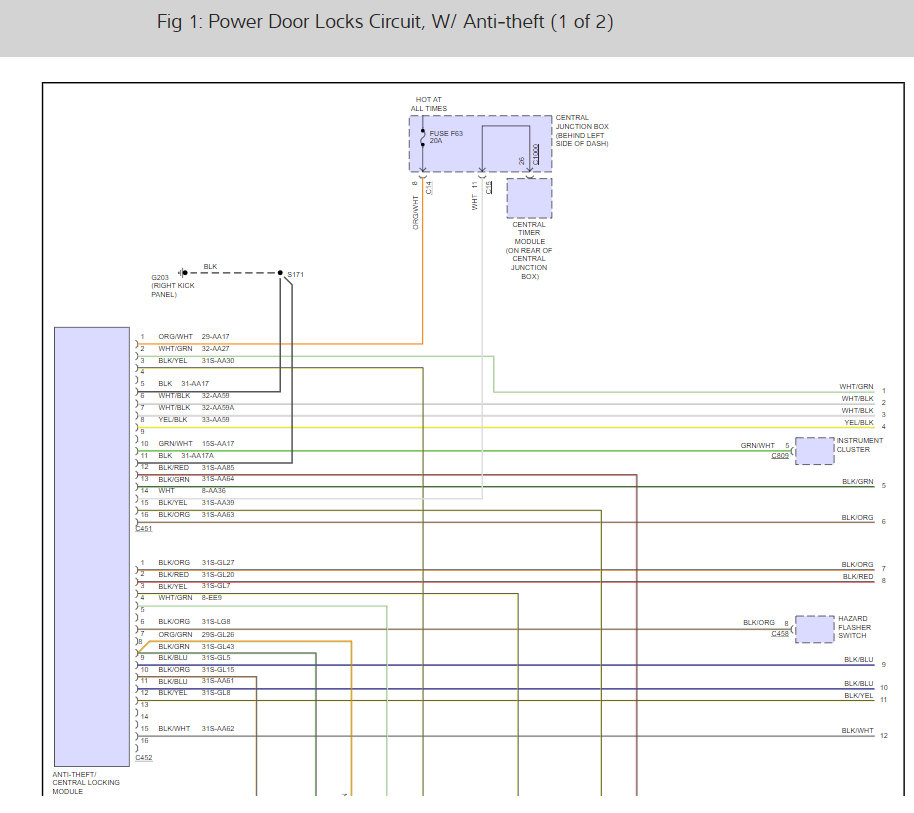Screen dimensions: 914x813
Task: Click the C800 connector link
Action: pyautogui.click(x=780, y=456)
